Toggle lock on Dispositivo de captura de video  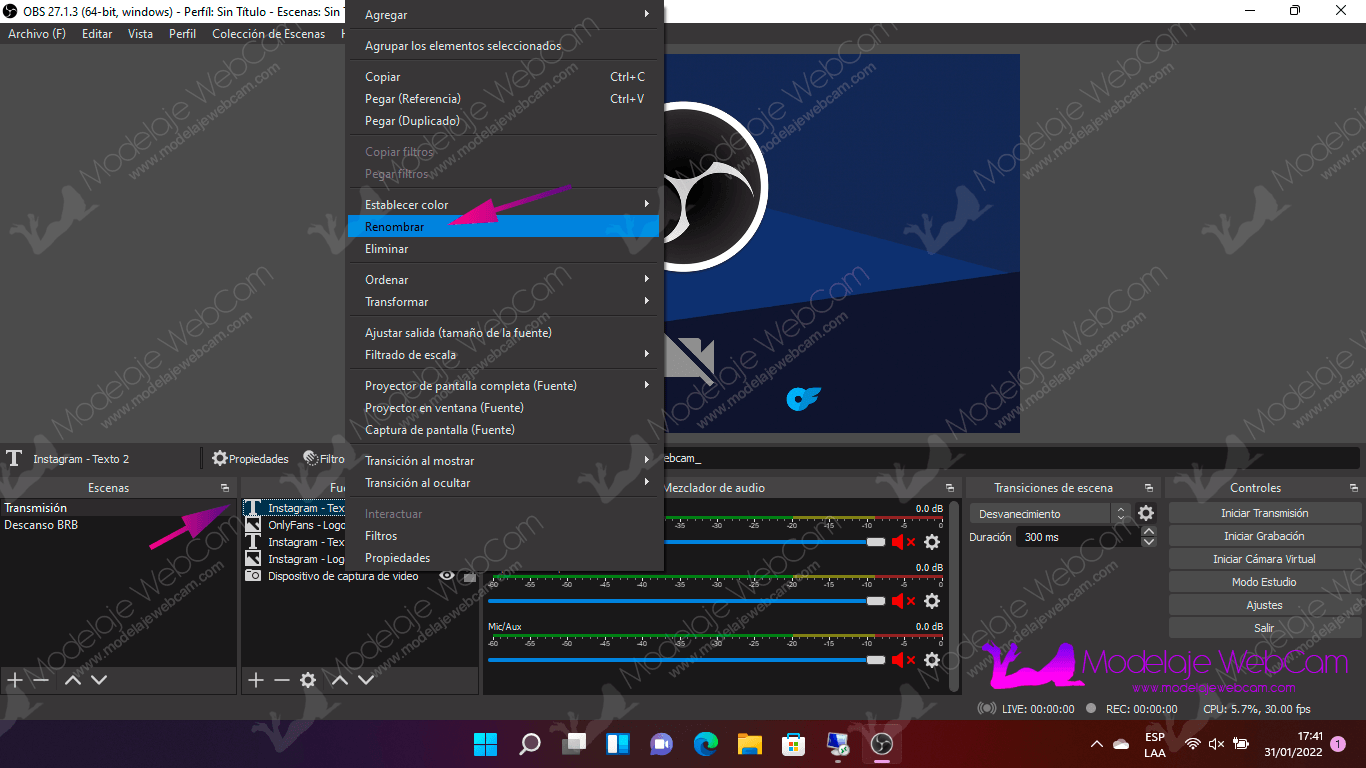click(468, 577)
